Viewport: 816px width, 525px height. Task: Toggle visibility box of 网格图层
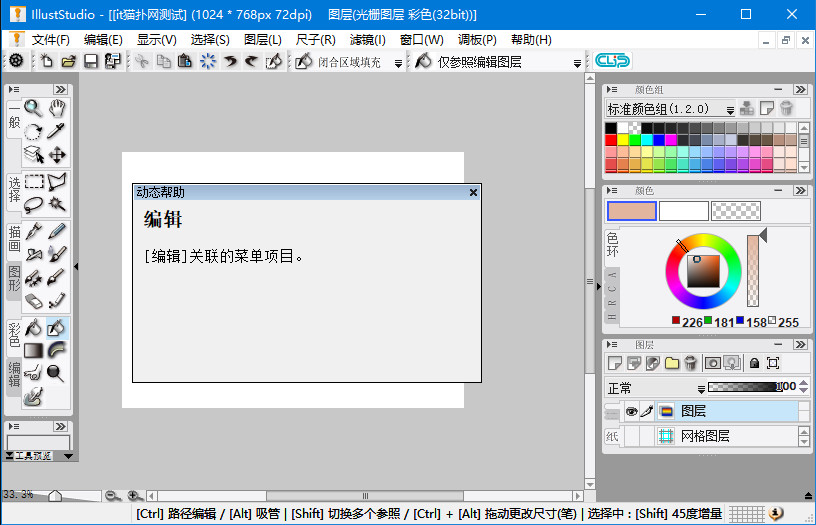click(631, 436)
